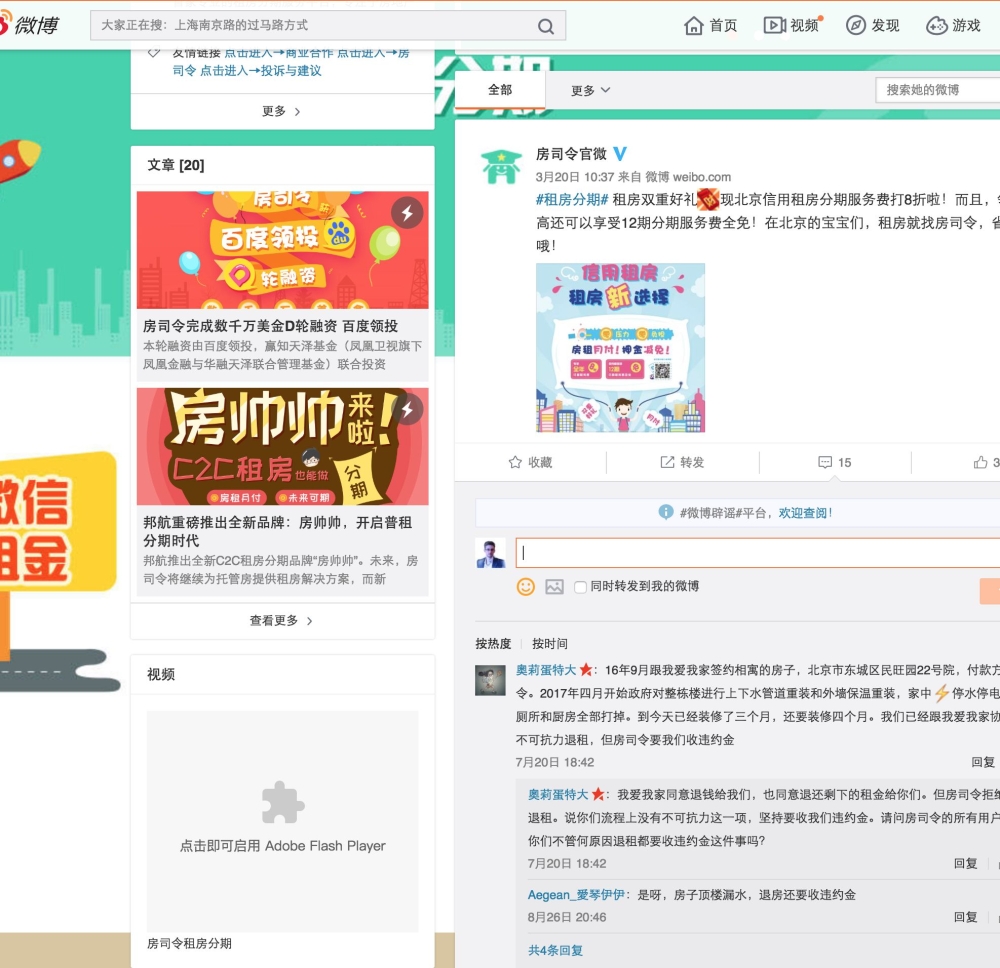Open the #租房分期# hashtag link
This screenshot has width=1000, height=968.
click(x=572, y=200)
